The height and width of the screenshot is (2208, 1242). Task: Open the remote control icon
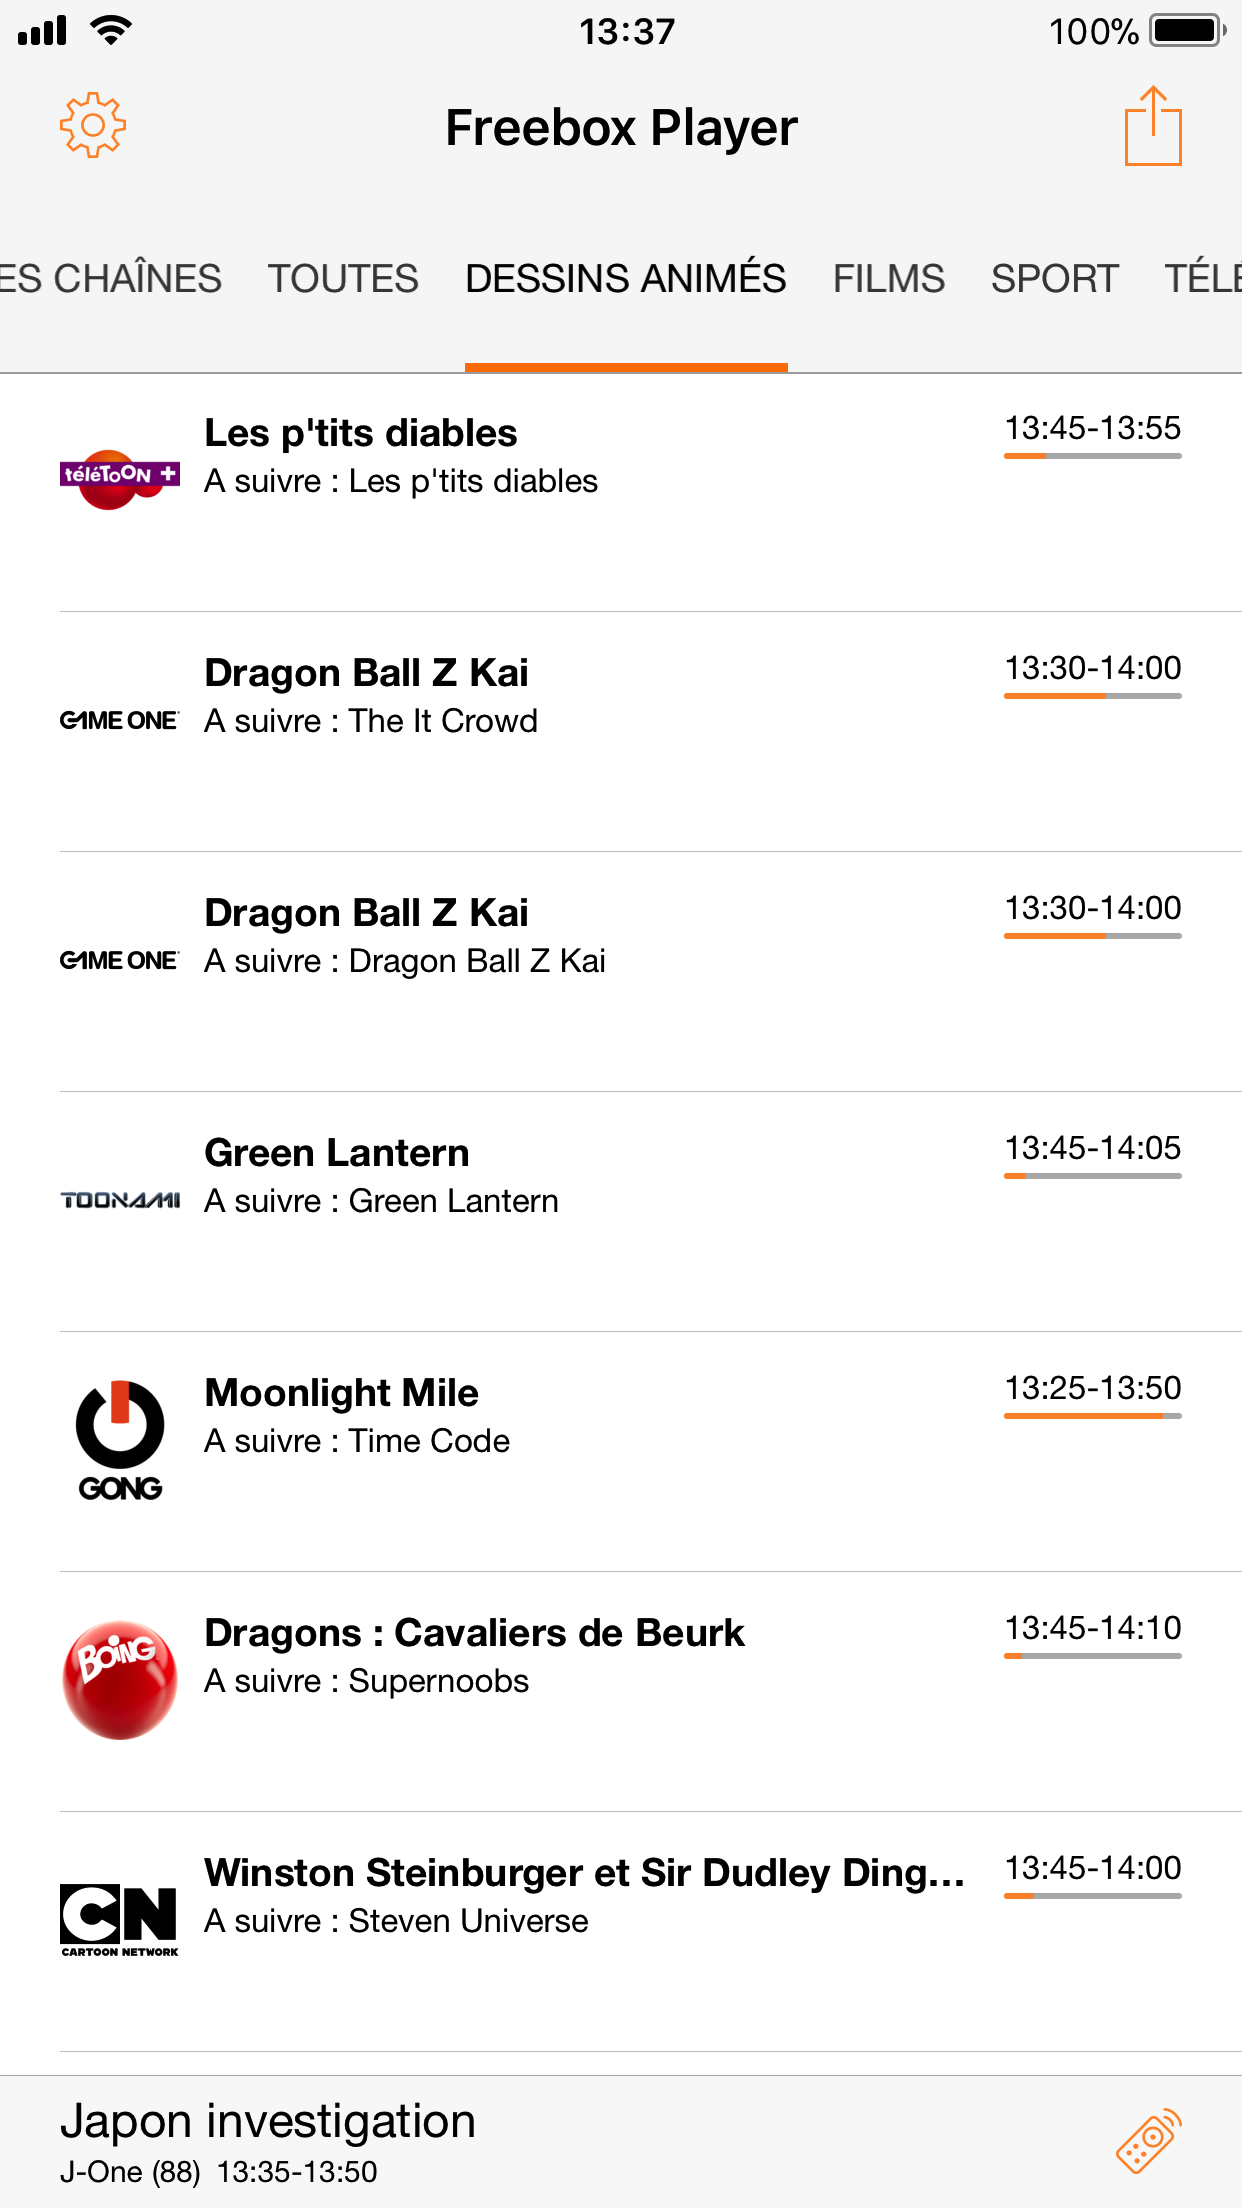1148,2141
